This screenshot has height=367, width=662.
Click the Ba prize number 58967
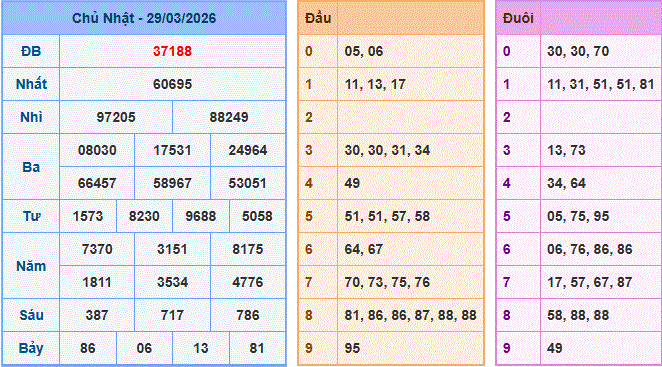pos(172,183)
